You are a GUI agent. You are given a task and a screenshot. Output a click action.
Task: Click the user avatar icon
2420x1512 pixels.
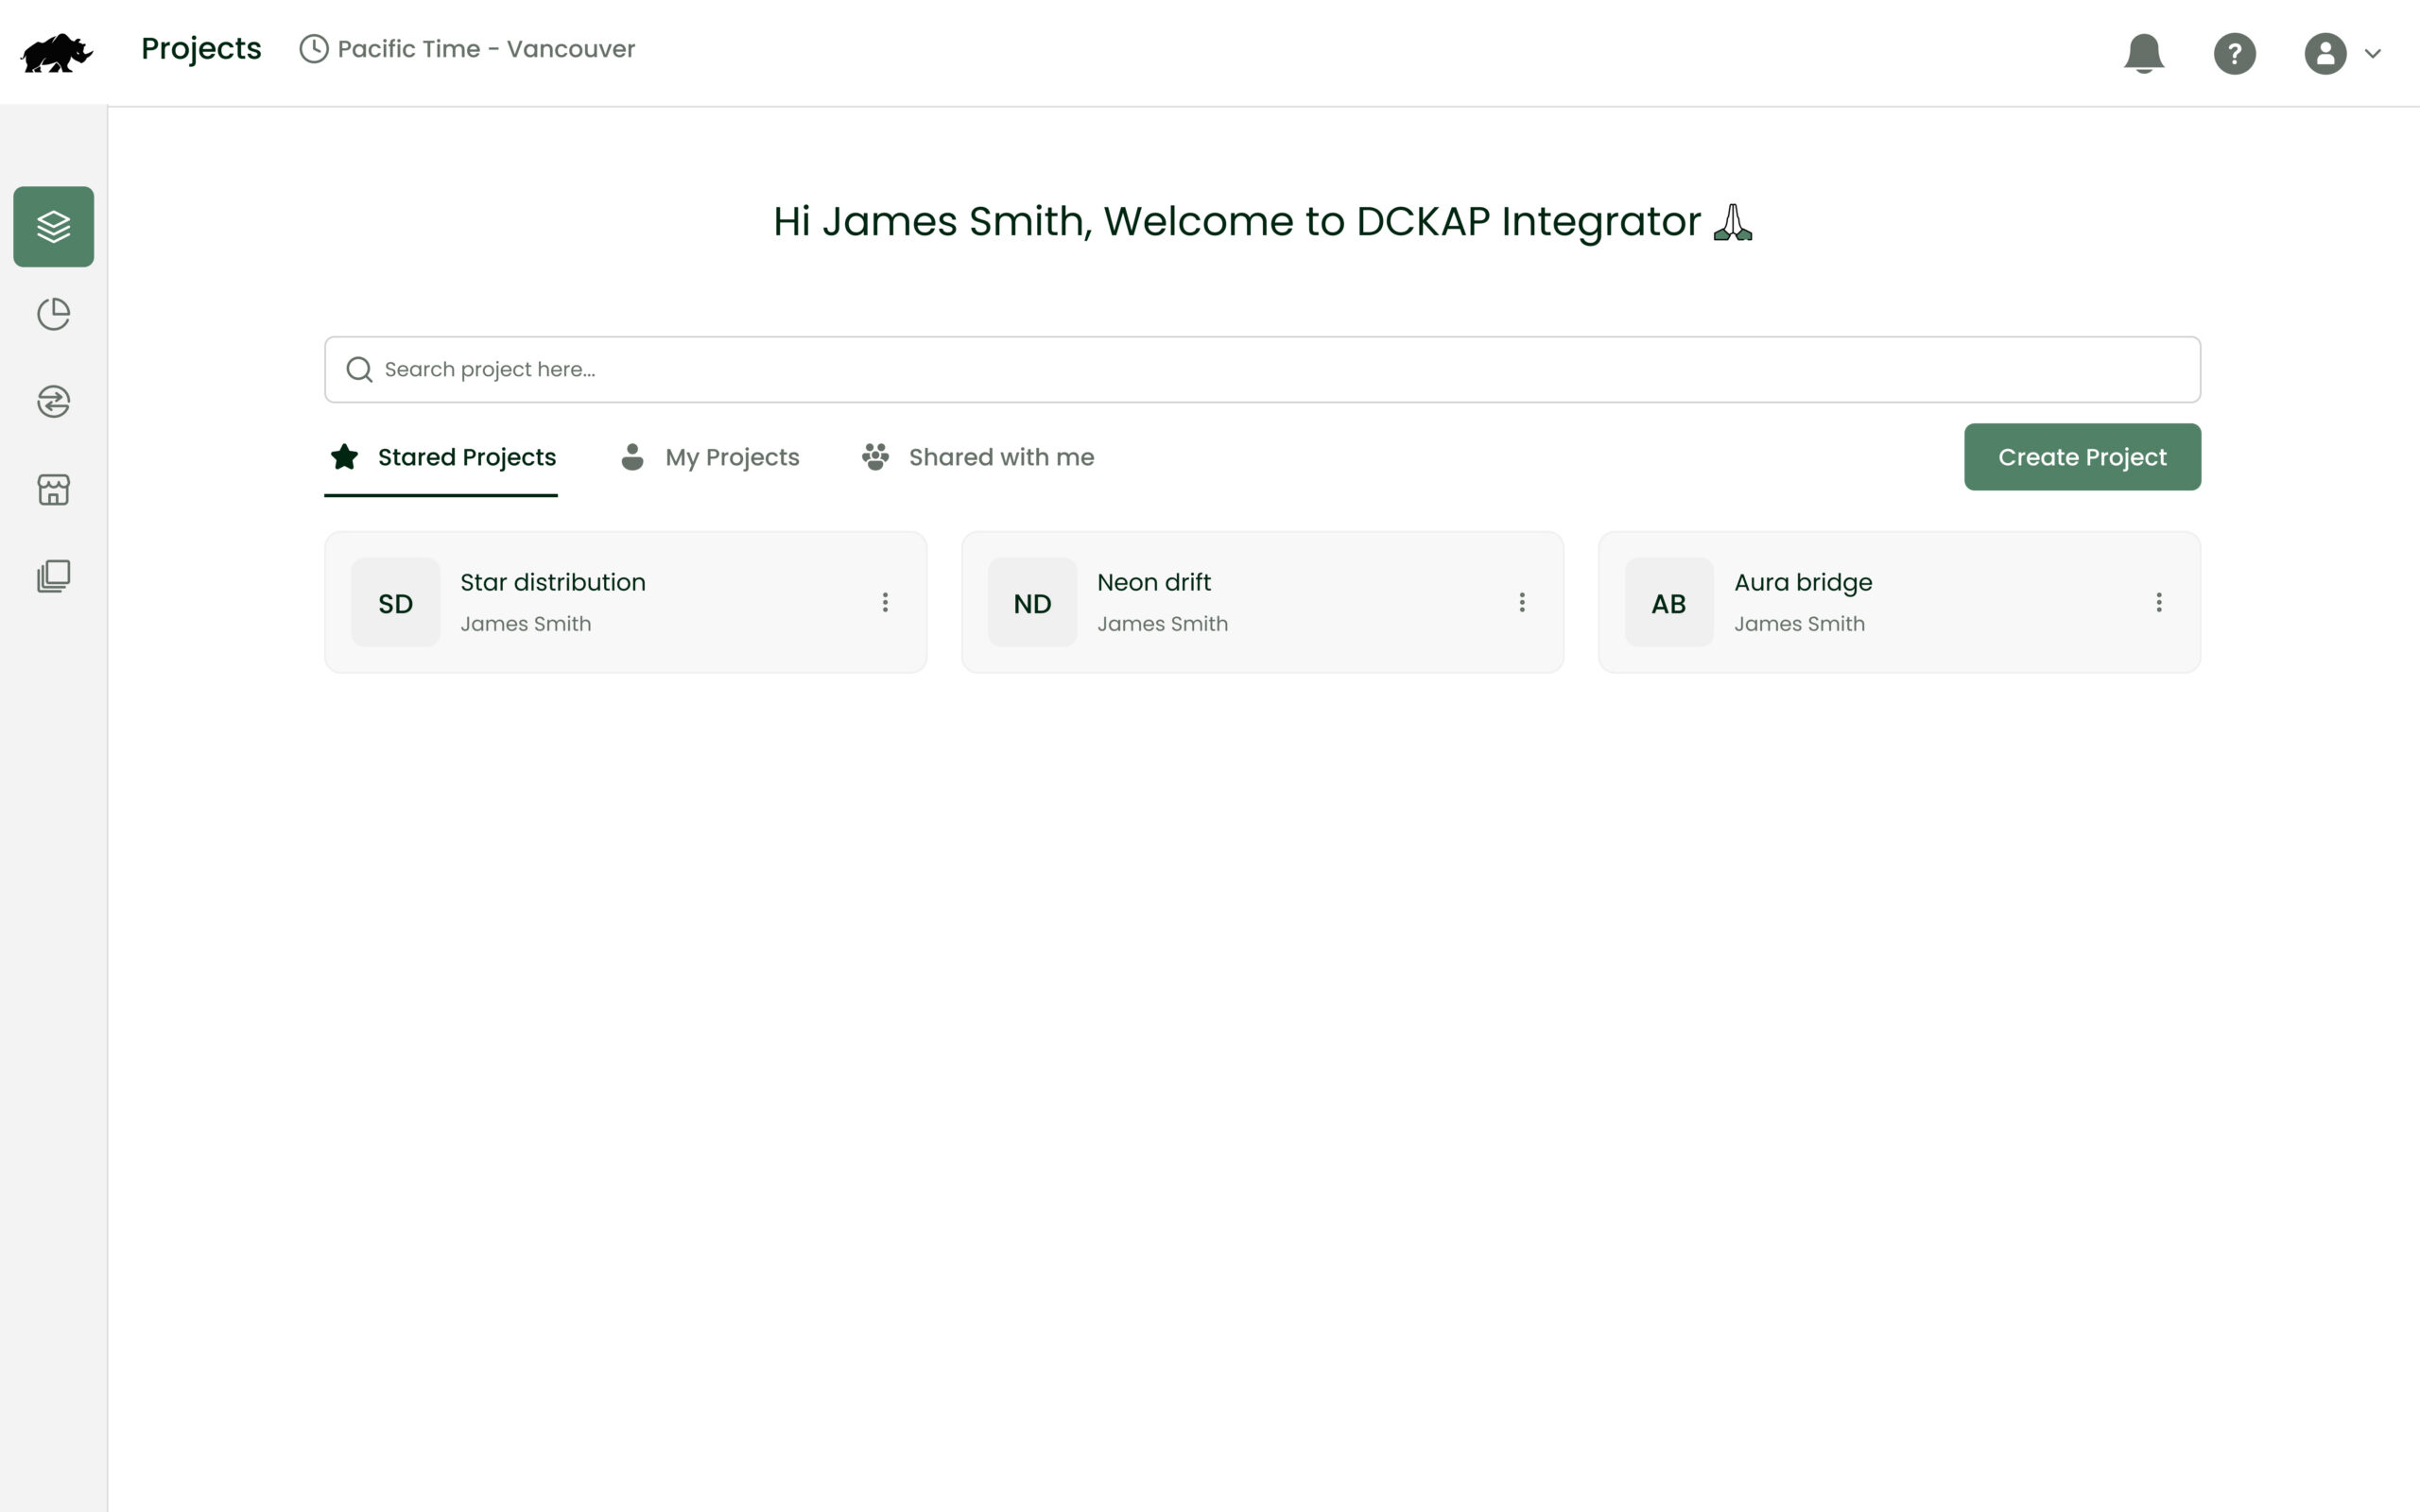2324,53
